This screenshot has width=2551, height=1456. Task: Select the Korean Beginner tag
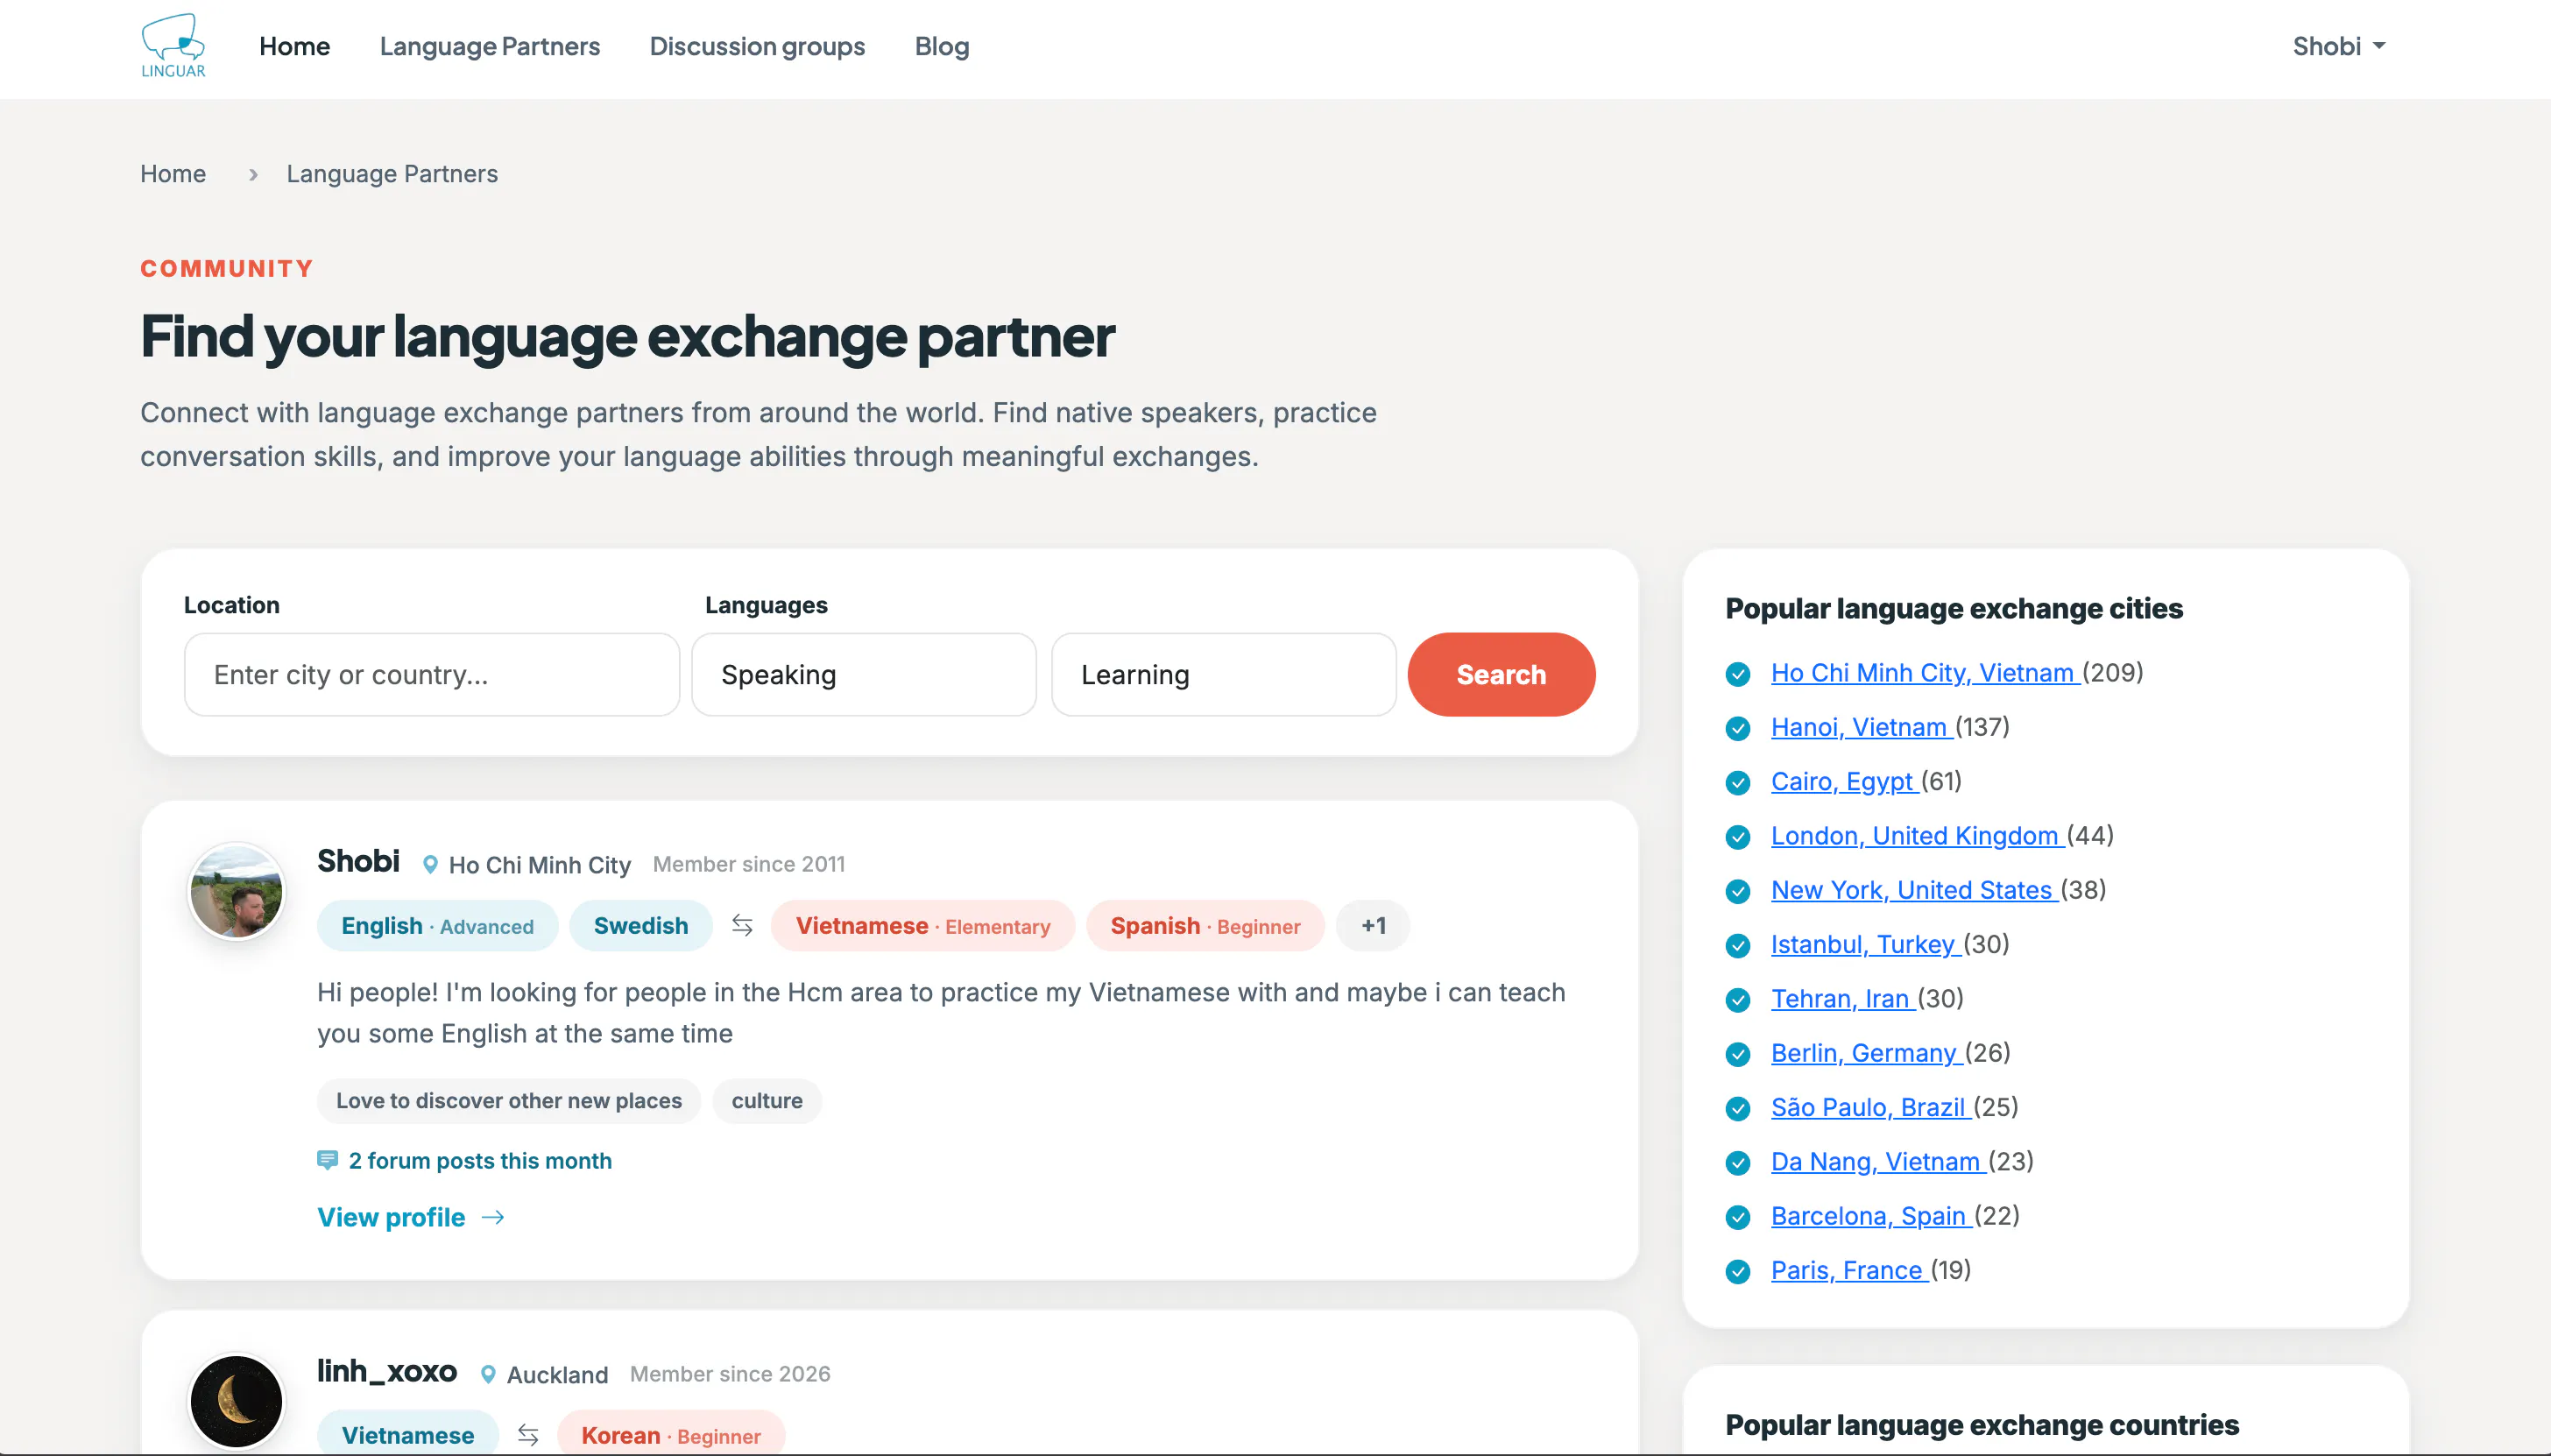point(671,1435)
